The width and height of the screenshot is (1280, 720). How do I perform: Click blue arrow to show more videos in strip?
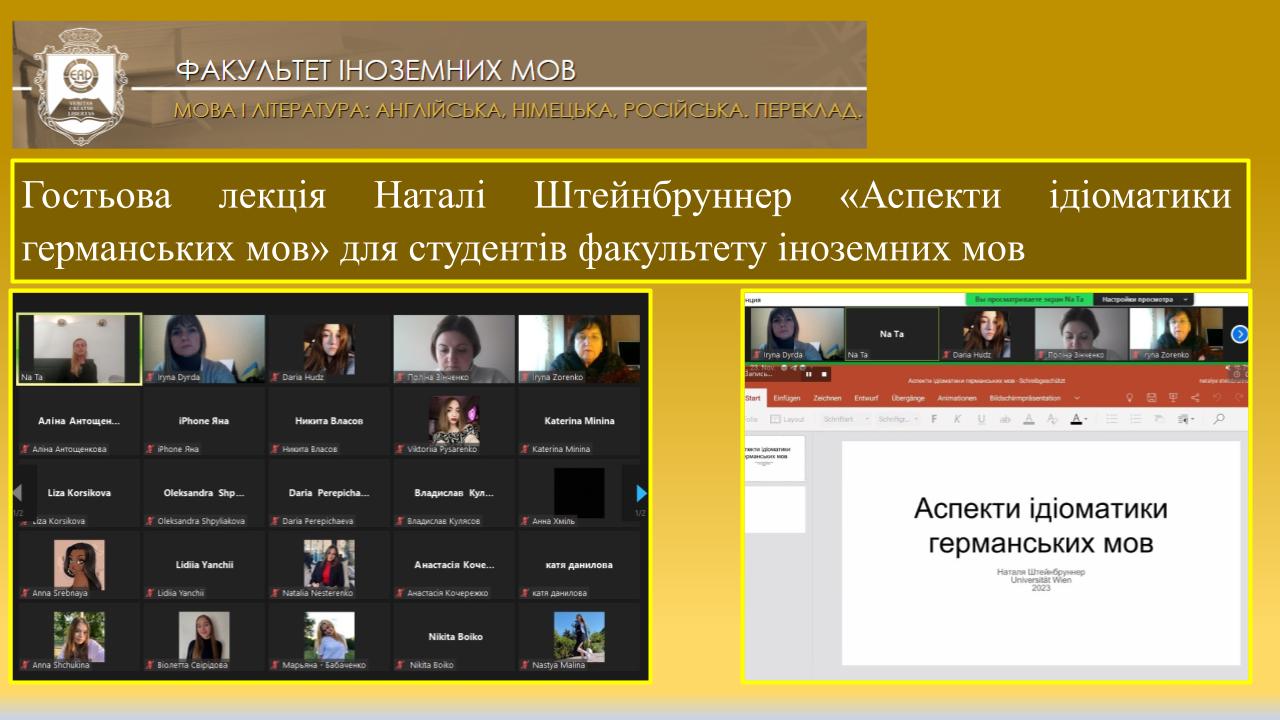[x=1240, y=334]
